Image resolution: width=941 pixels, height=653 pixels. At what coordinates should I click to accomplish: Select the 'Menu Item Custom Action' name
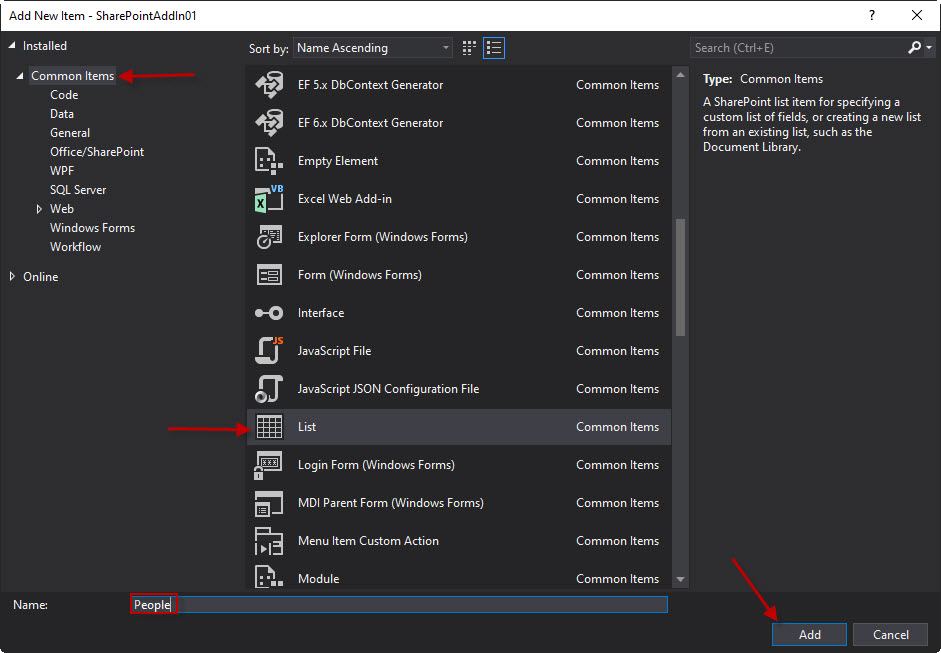click(368, 541)
